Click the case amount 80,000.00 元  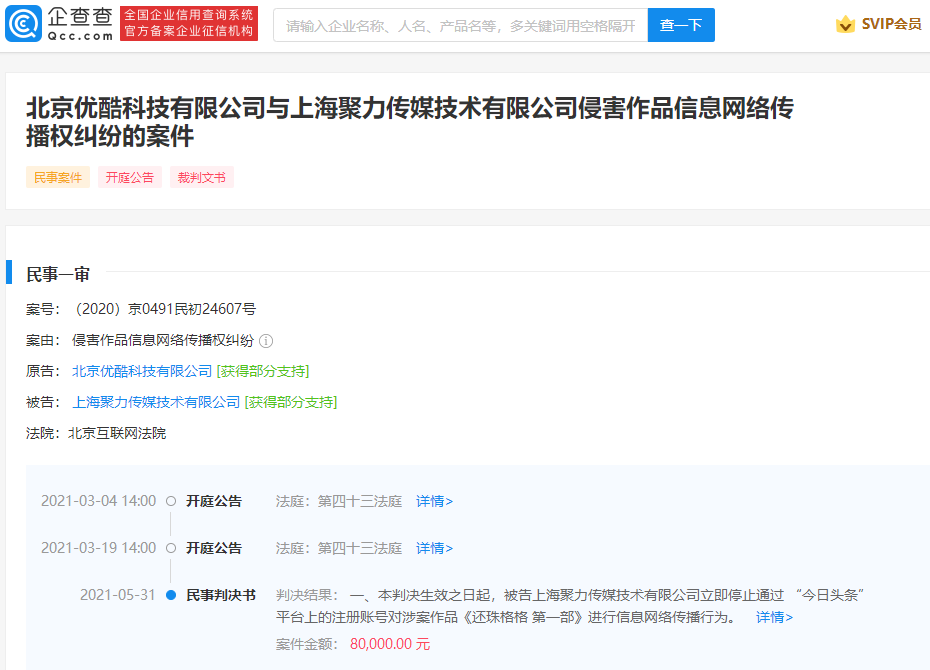[x=390, y=644]
